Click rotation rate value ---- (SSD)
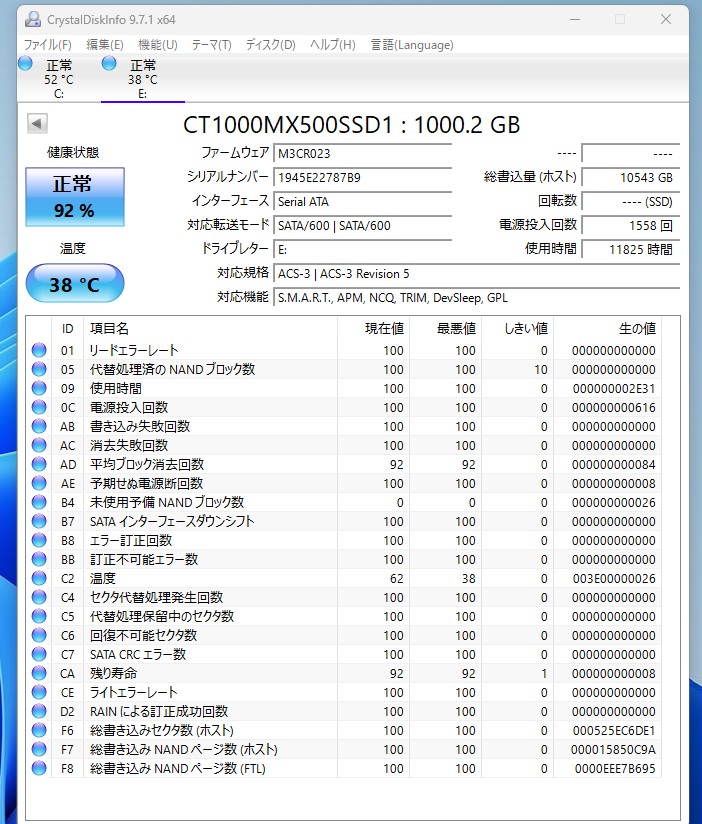Viewport: 702px width, 824px height. pos(631,202)
